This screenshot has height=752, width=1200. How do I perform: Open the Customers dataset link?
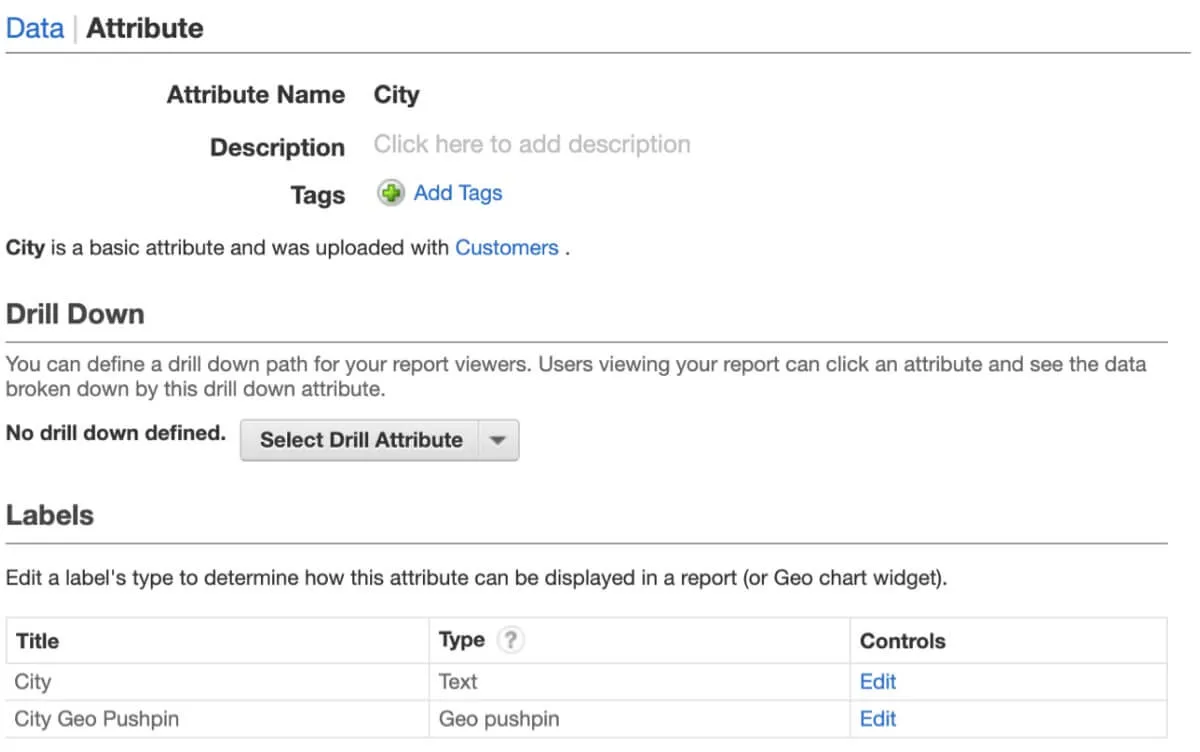(x=506, y=248)
